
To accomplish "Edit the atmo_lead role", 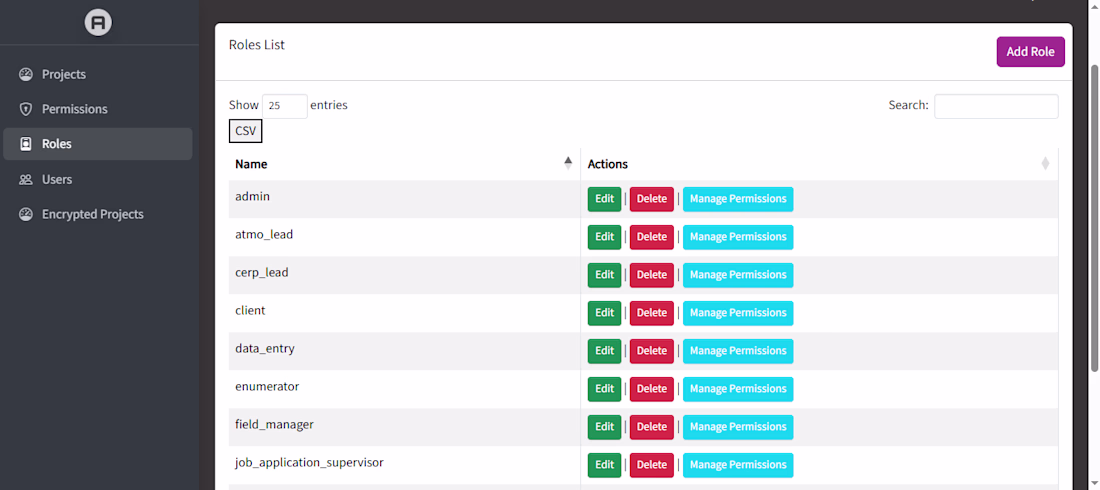I will (605, 237).
